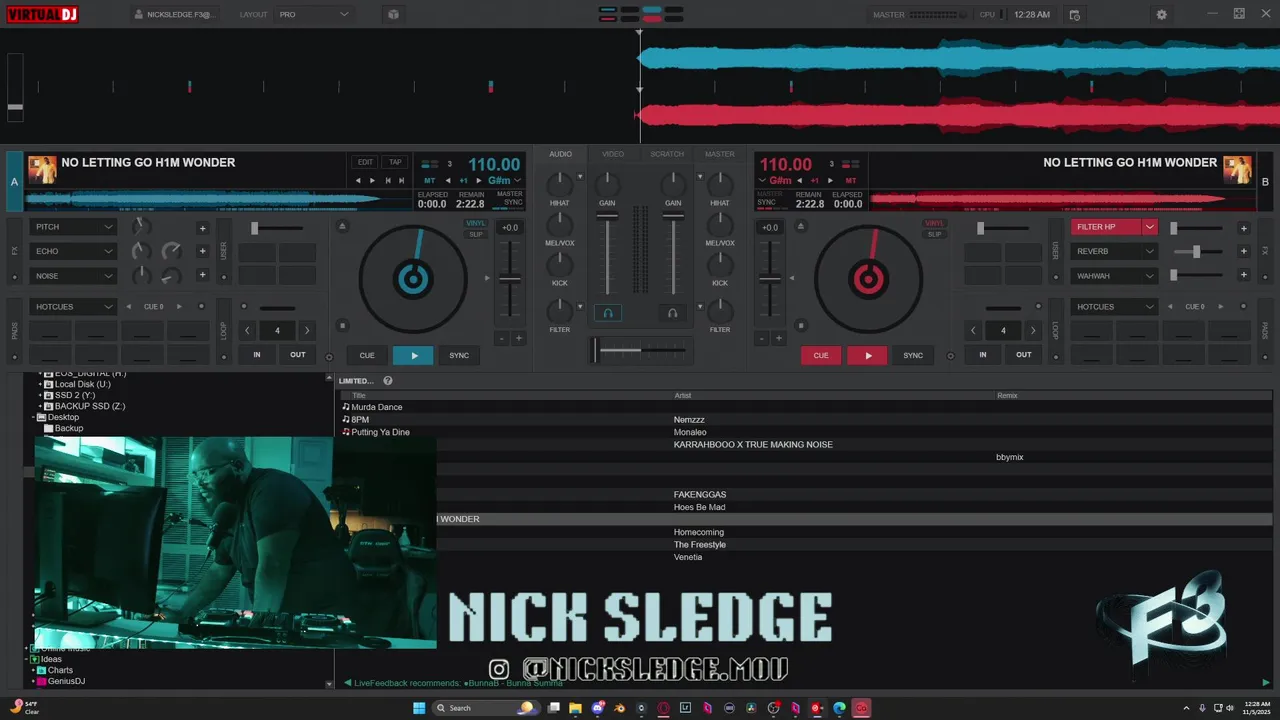Select GeniusDJ in the folder tree

[x=66, y=681]
